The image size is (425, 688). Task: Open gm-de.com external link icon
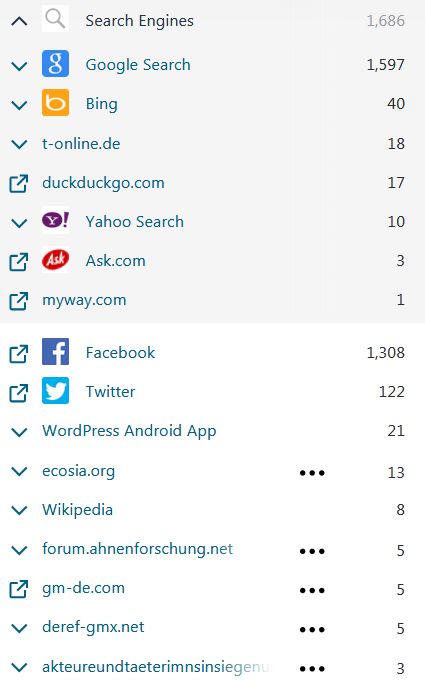coord(19,589)
